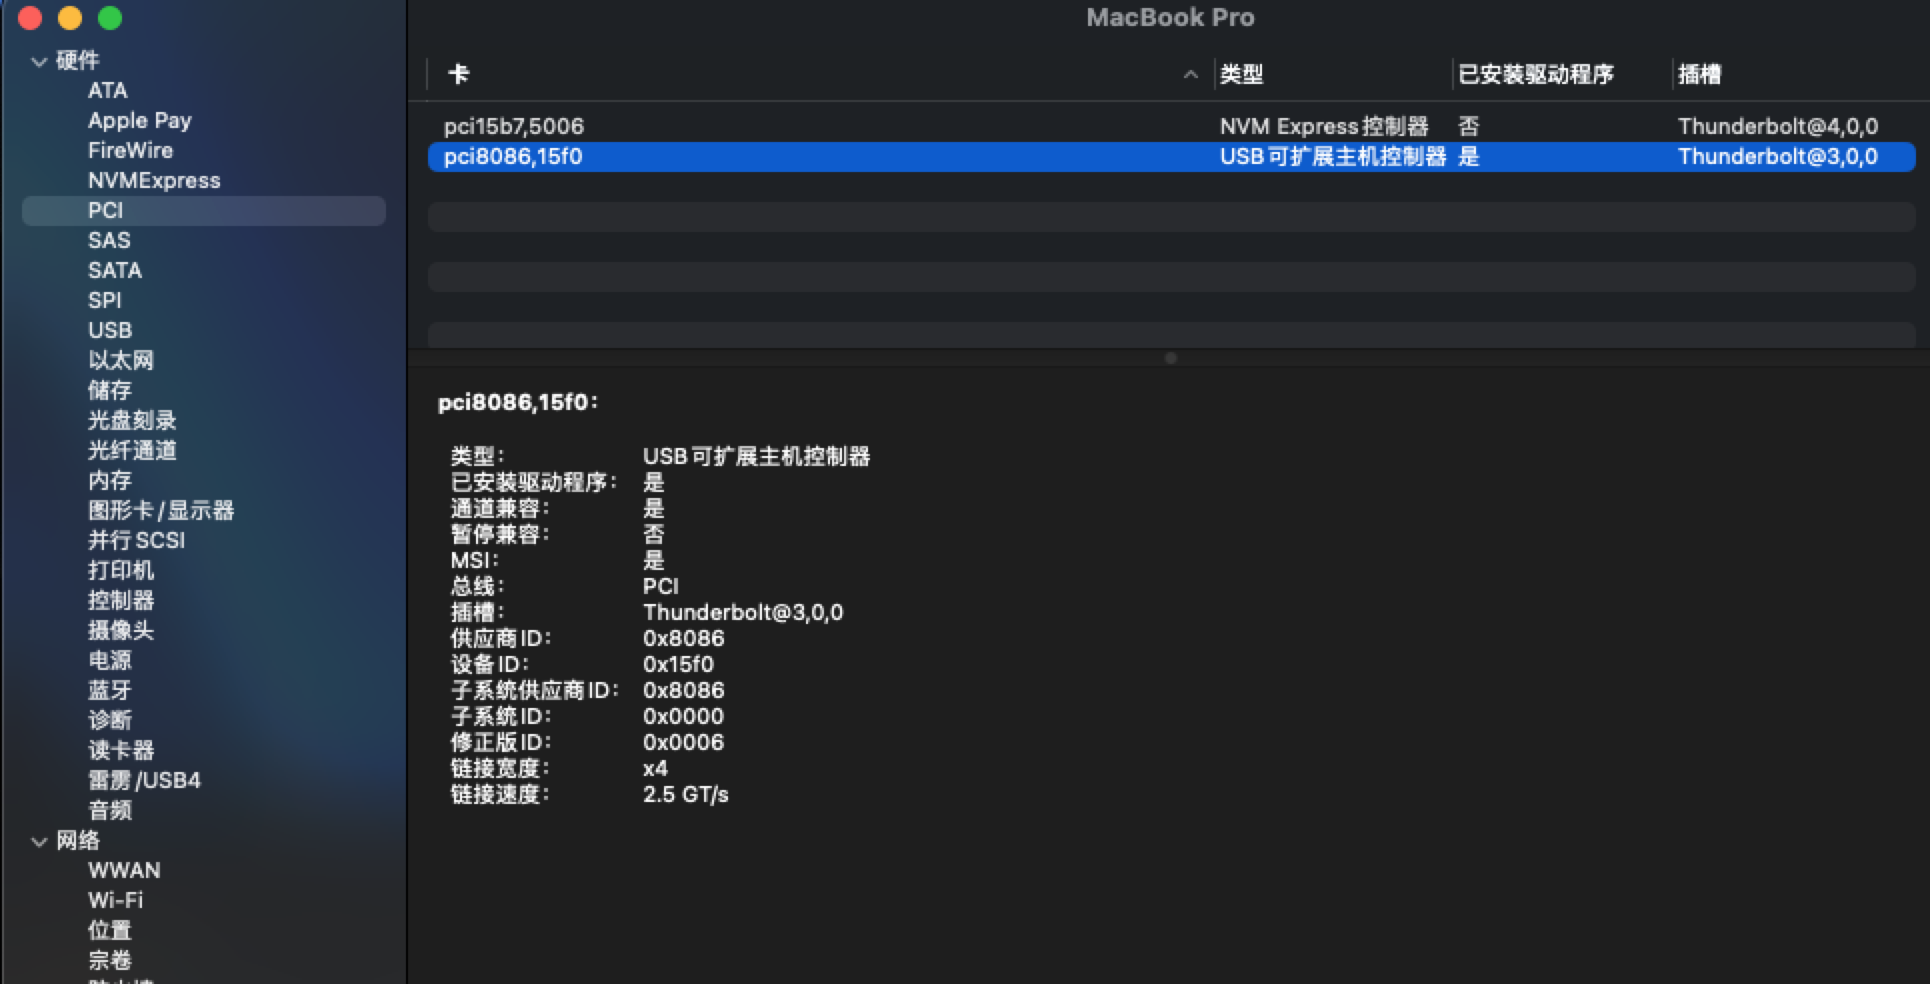
Task: Select SPI in the sidebar
Action: [104, 300]
